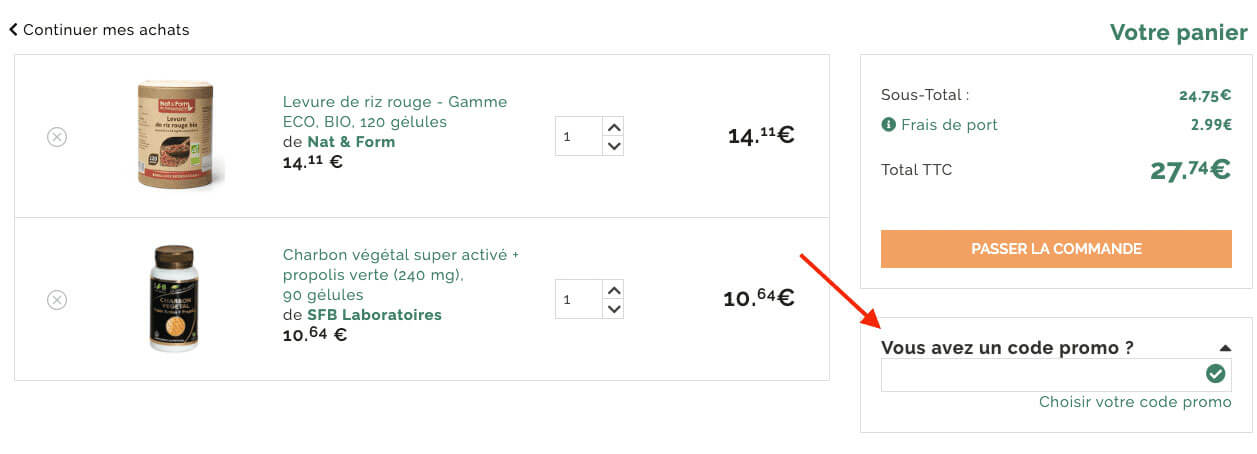Decrease quantity of Levure de riz rouge

coord(614,146)
